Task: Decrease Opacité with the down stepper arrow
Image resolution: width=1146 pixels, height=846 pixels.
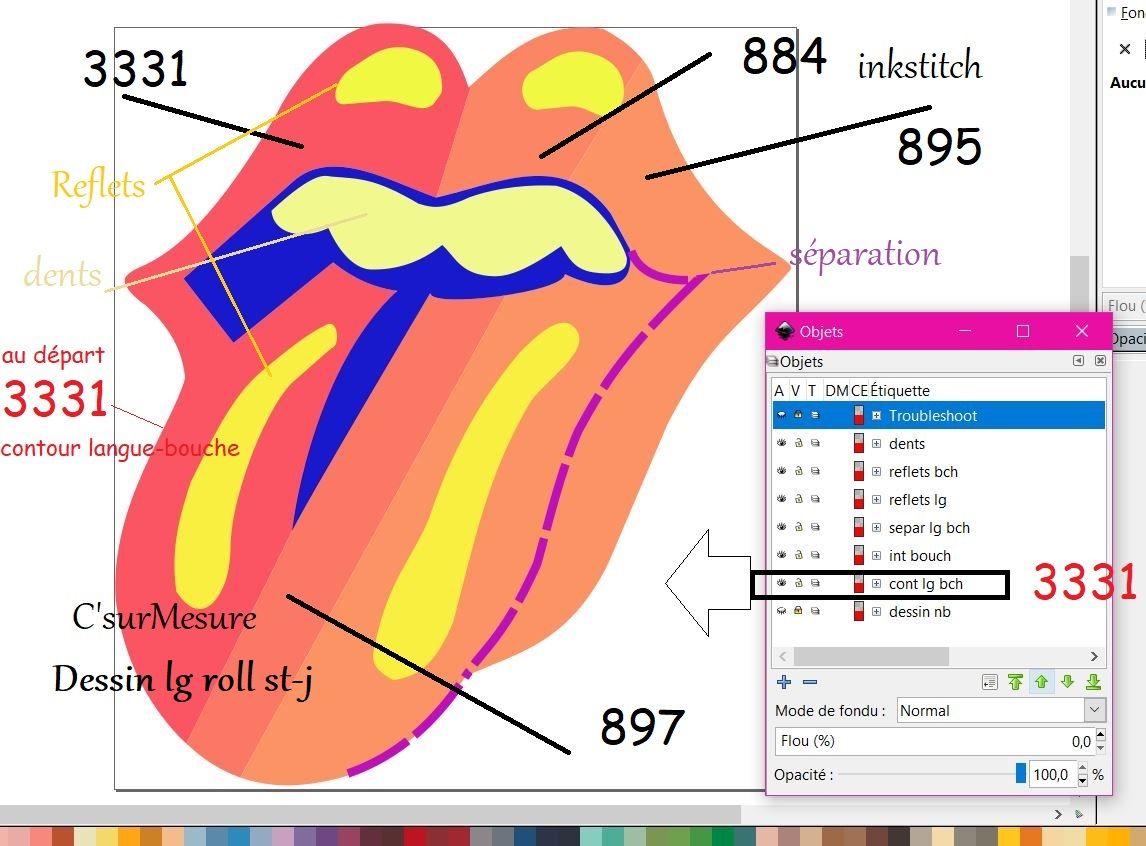Action: click(x=1082, y=781)
